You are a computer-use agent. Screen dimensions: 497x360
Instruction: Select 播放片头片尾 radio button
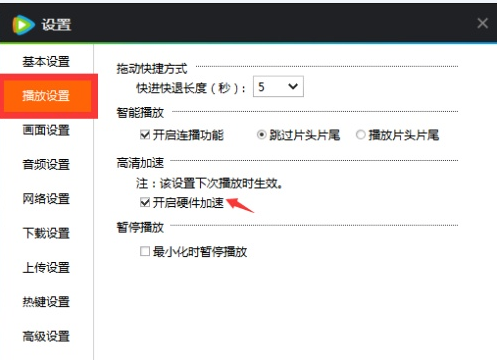[x=361, y=135]
